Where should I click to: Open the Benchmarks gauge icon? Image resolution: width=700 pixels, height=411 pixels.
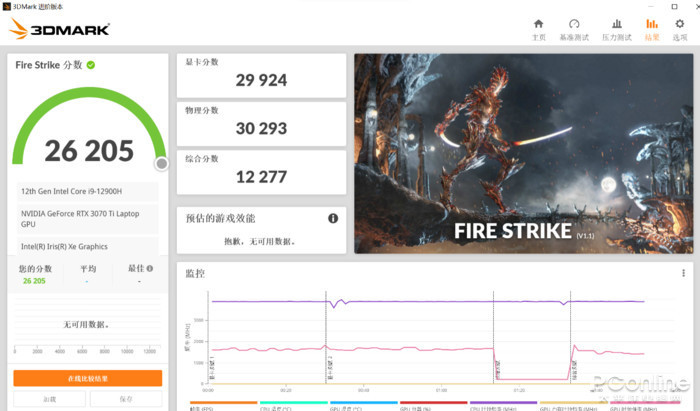574,24
